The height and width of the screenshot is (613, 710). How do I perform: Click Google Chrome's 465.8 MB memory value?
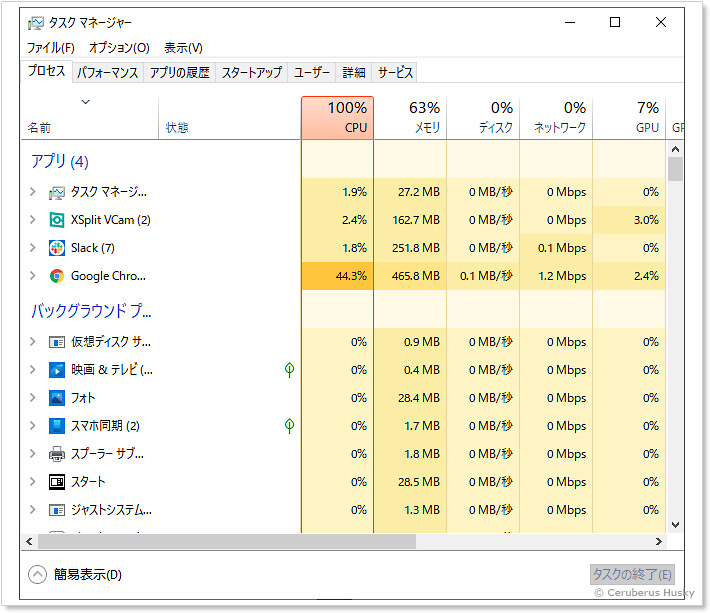click(416, 276)
